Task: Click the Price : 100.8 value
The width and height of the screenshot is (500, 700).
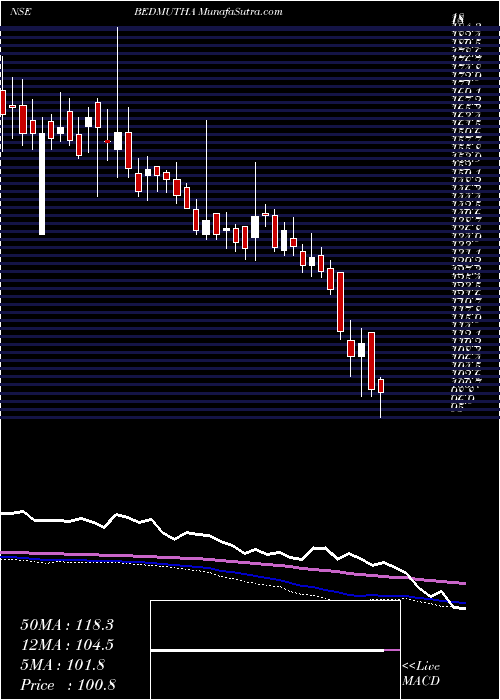Action: pyautogui.click(x=68, y=685)
